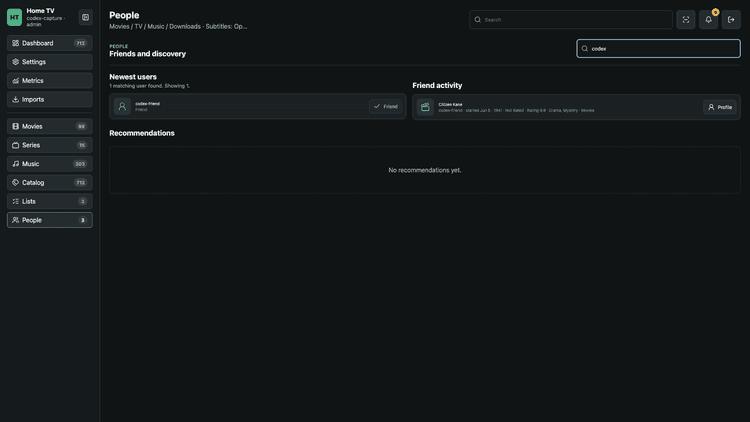Click the Music note icon
The image size is (750, 422).
pos(15,164)
